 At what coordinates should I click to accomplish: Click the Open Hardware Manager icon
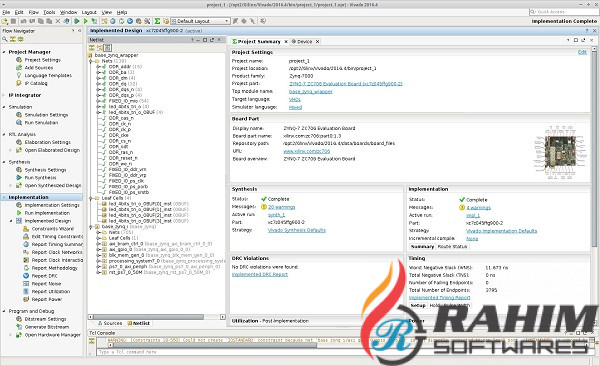click(x=19, y=335)
